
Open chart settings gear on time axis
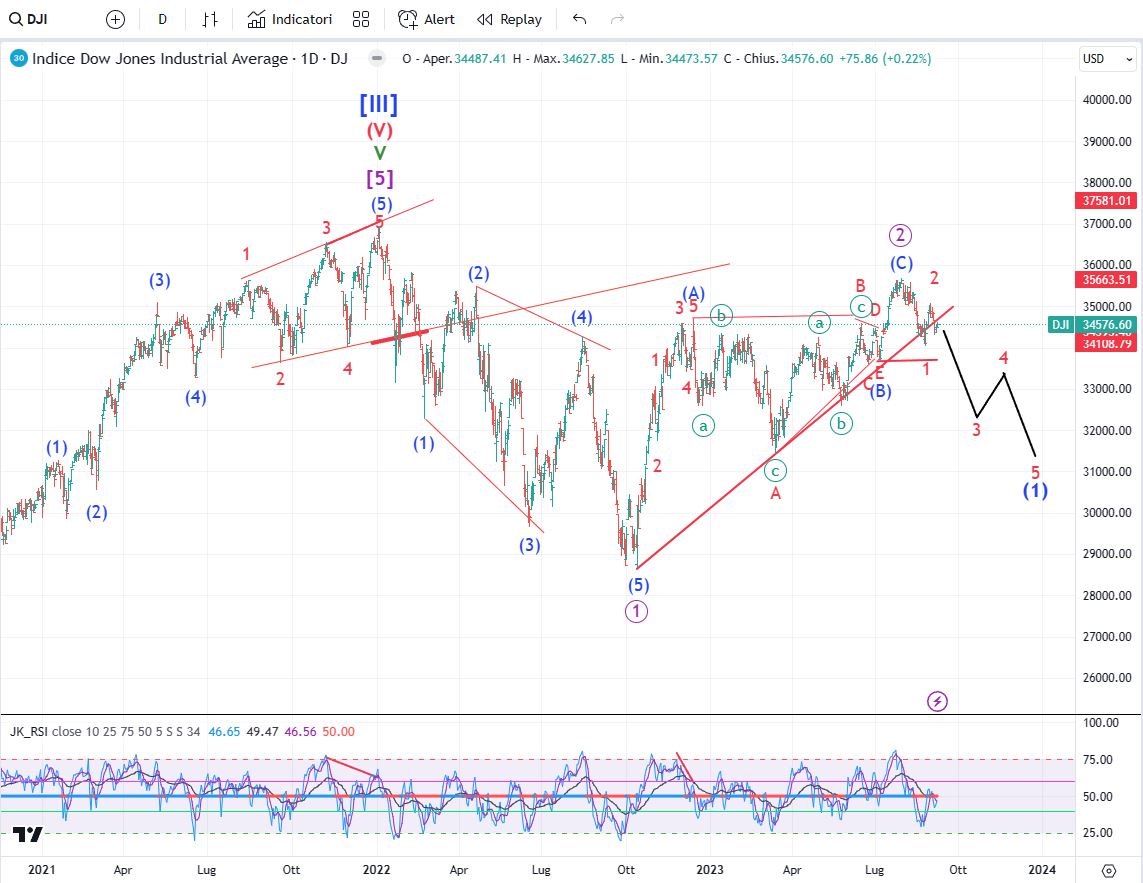1109,871
